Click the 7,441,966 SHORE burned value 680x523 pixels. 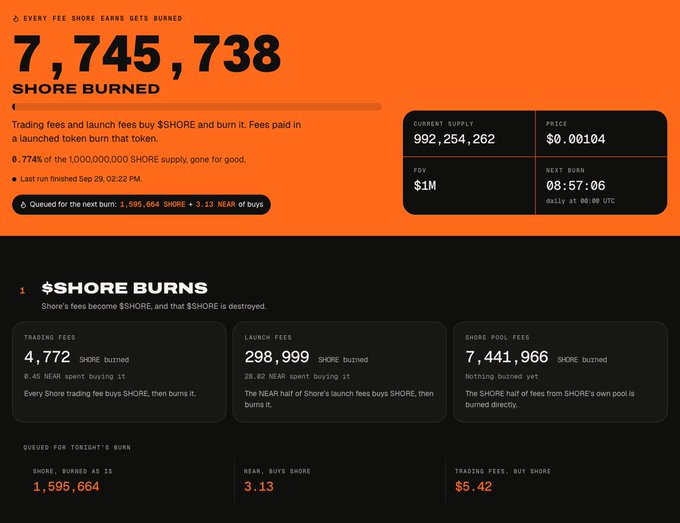pos(507,357)
